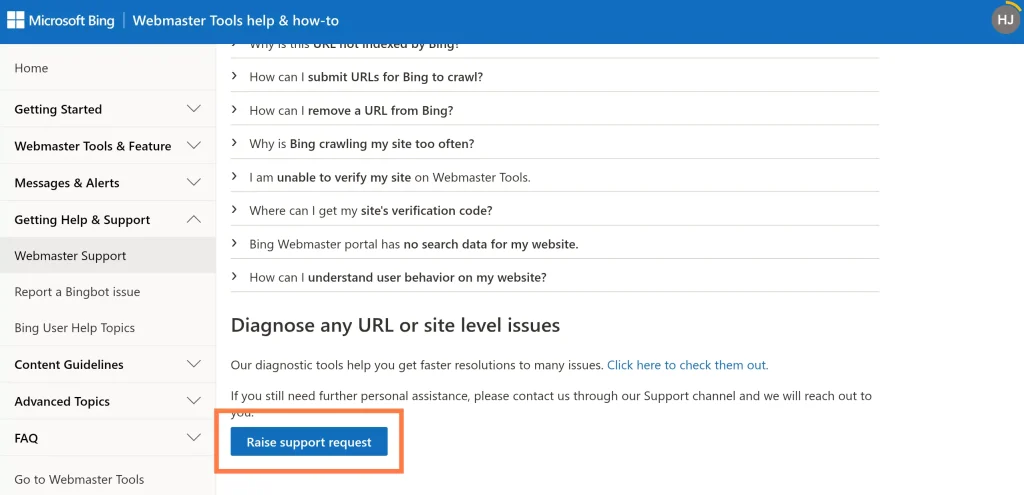Click the Raise support request button
This screenshot has width=1024, height=495.
coord(308,442)
